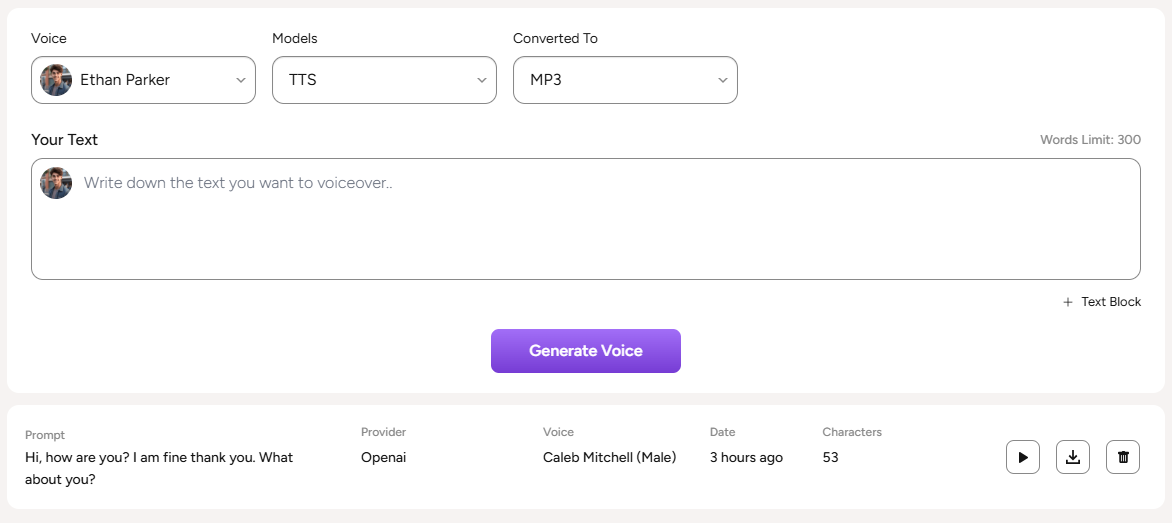Image resolution: width=1172 pixels, height=523 pixels.
Task: Click the 'Your Text' heading
Action: coord(64,140)
